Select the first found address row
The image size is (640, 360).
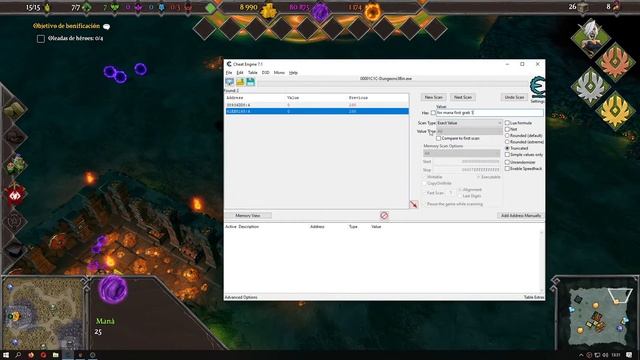317,105
